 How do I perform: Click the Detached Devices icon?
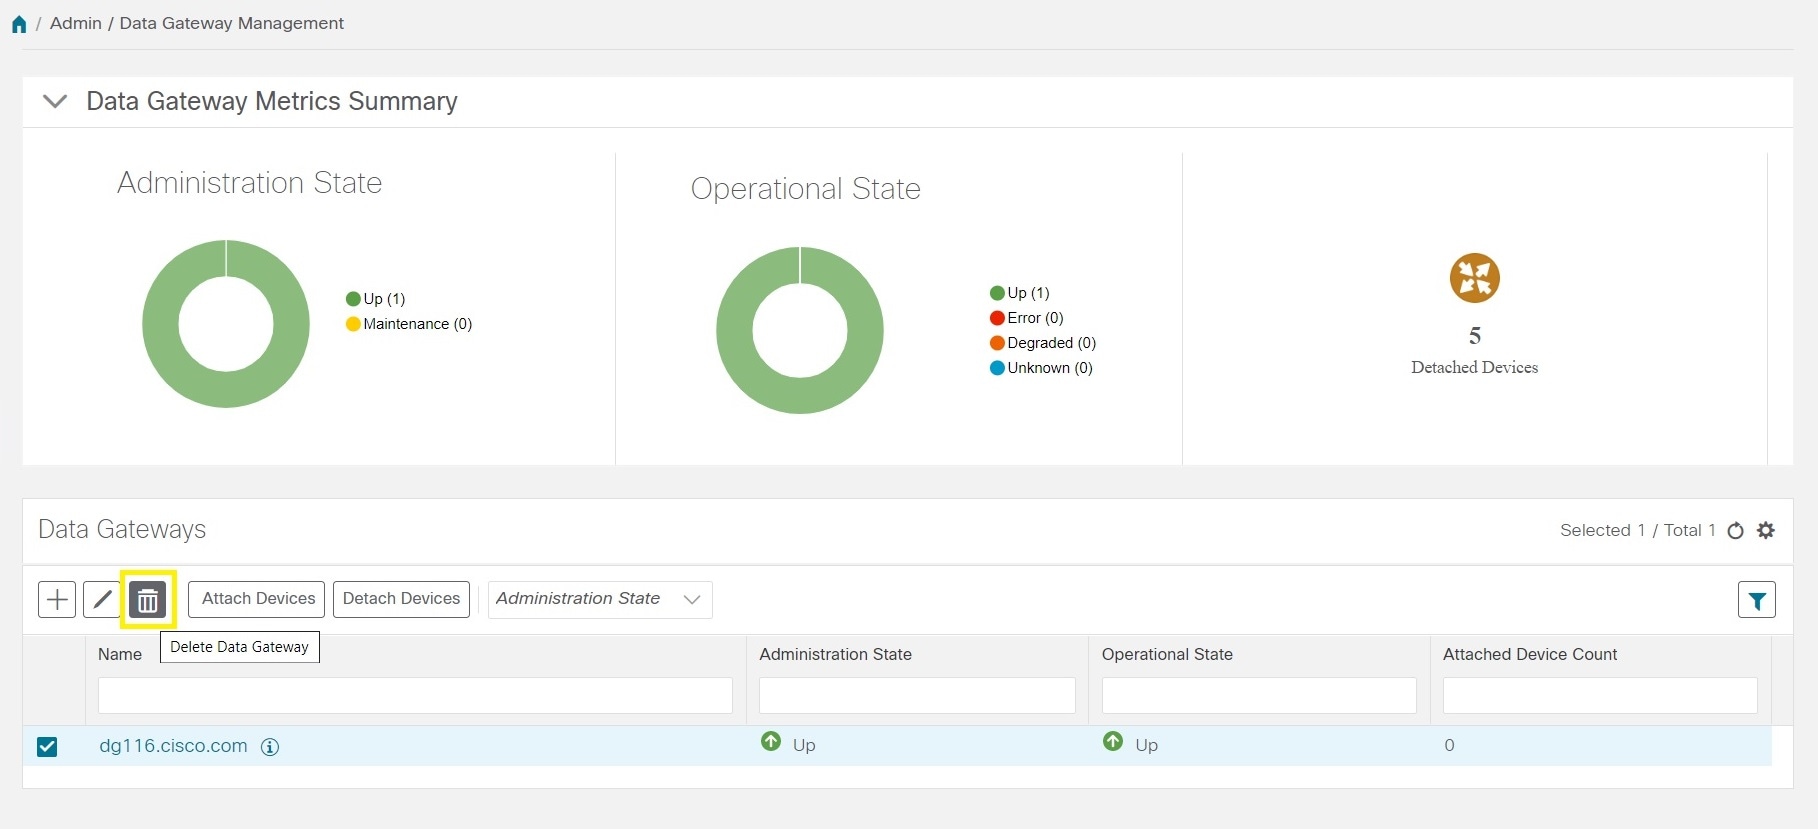pyautogui.click(x=1474, y=278)
